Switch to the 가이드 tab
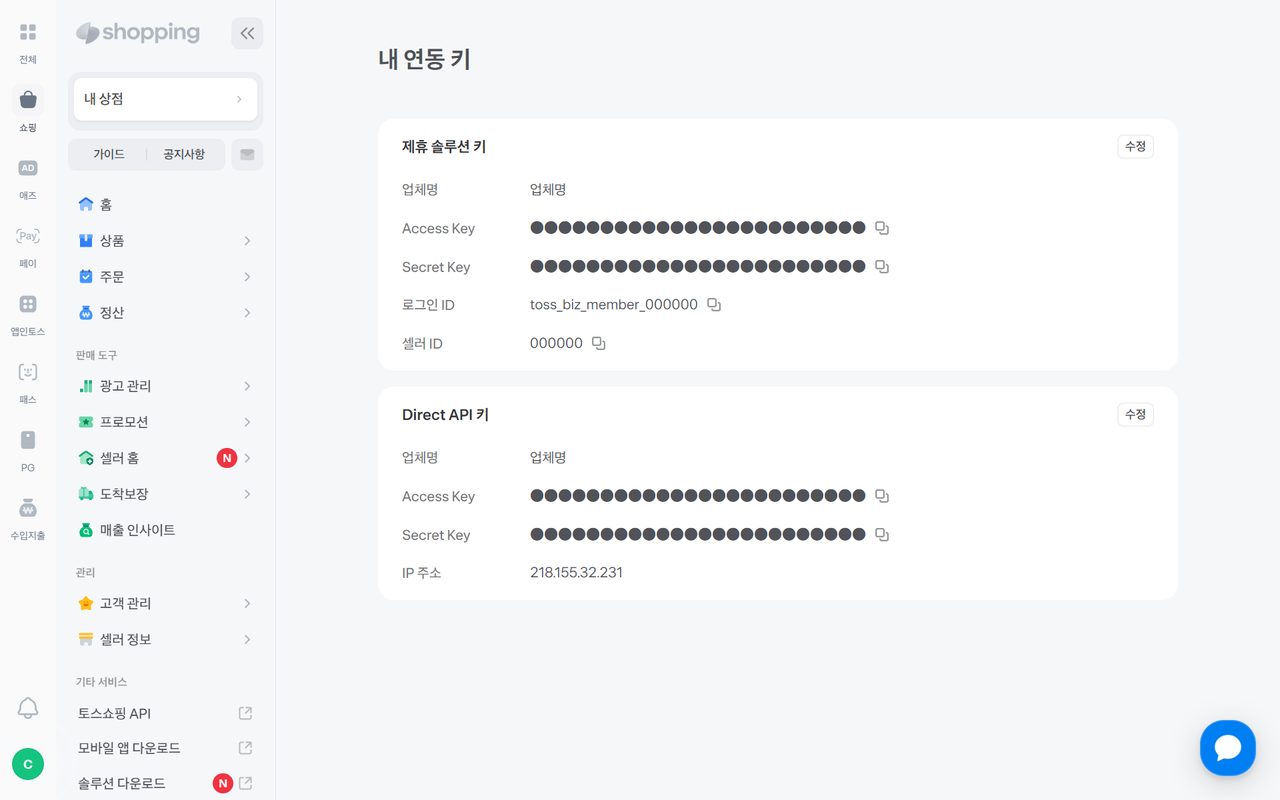The height and width of the screenshot is (800, 1280). 109,154
